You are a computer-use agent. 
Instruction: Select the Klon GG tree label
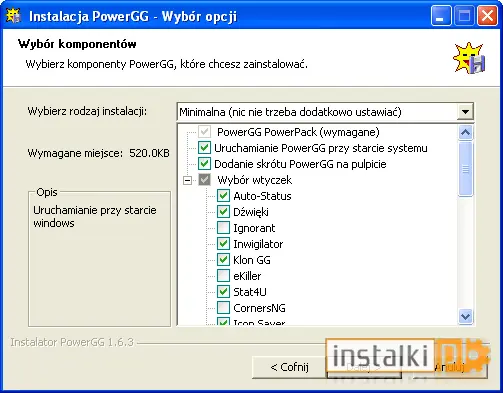[252, 260]
